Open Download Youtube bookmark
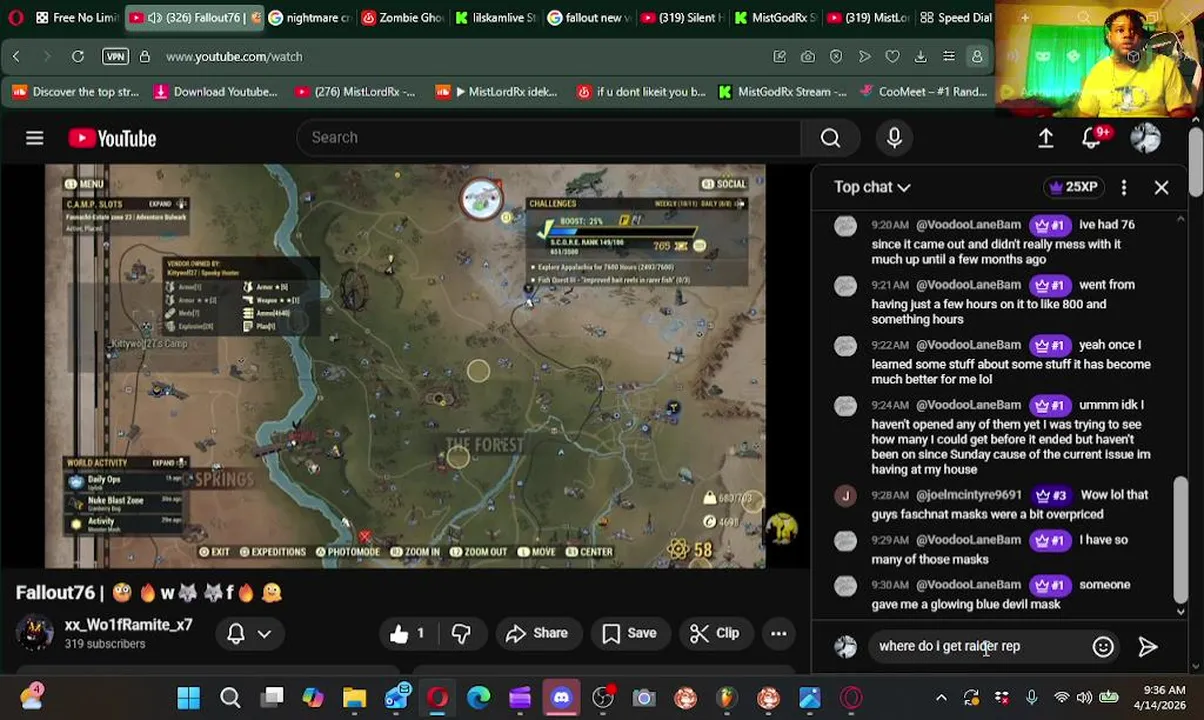The height and width of the screenshot is (720, 1204). click(x=215, y=92)
